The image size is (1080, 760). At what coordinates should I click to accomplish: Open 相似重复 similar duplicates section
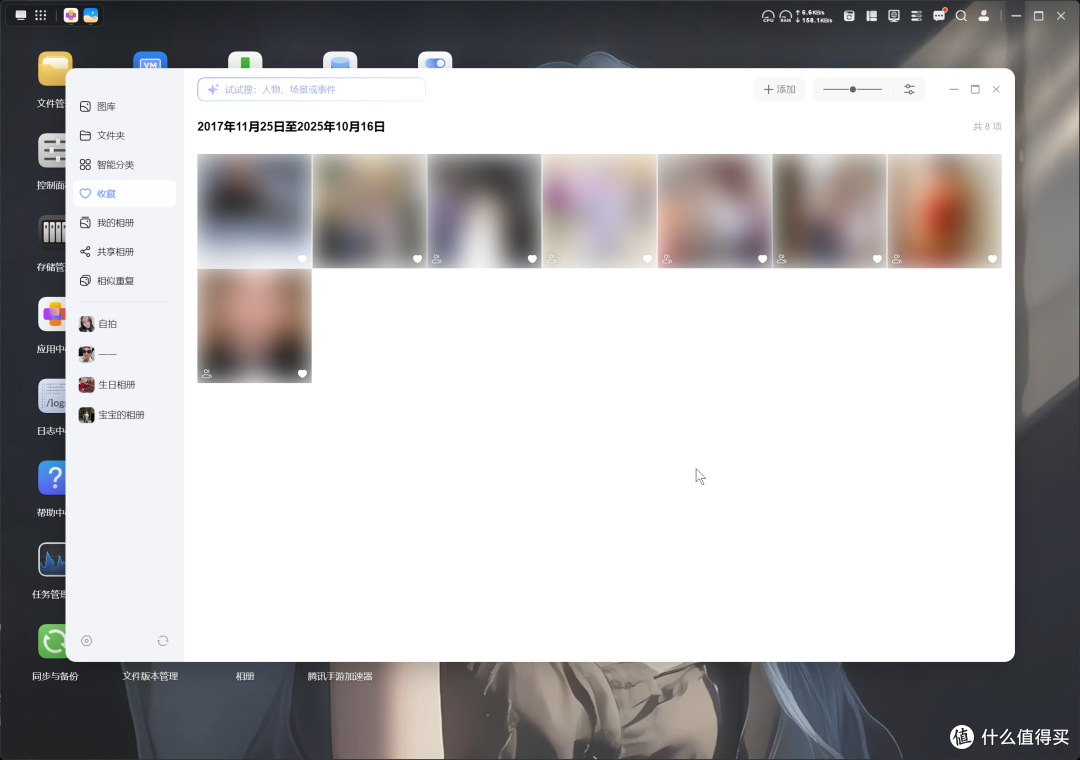point(124,280)
